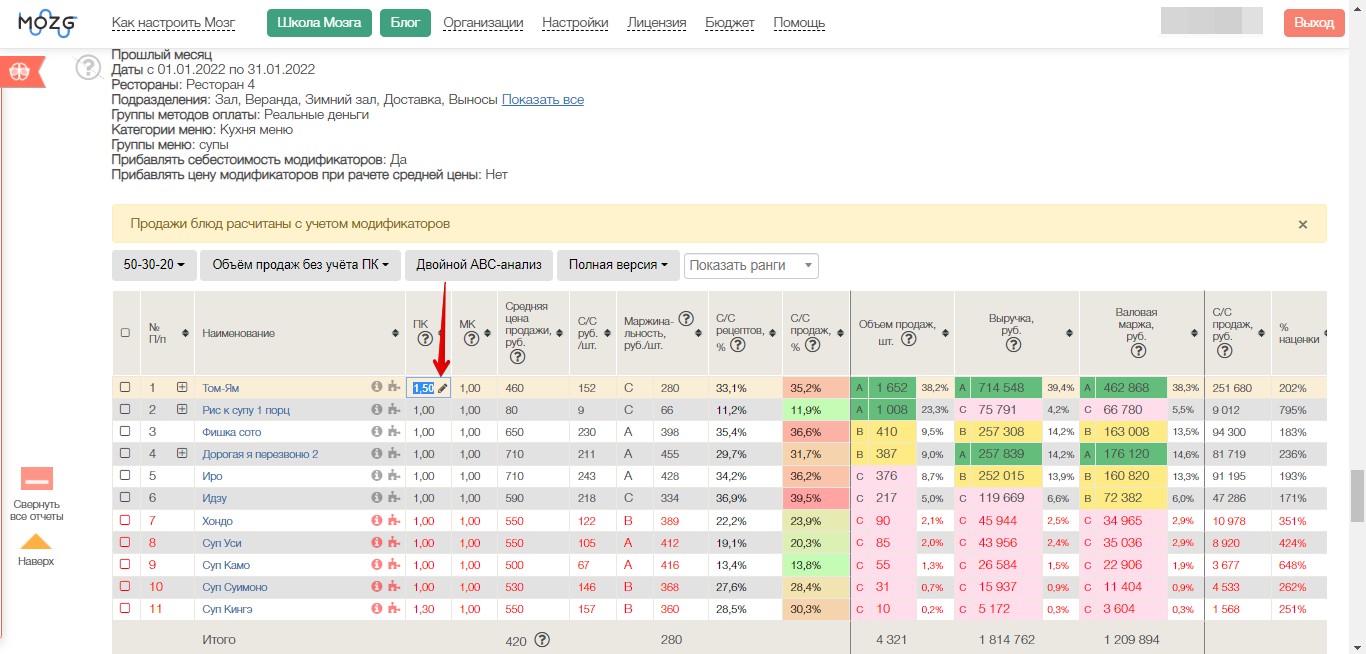Screen dimensions: 1366x654
Task: Click the Свернуть все отчеты collapse icon
Action: click(37, 478)
